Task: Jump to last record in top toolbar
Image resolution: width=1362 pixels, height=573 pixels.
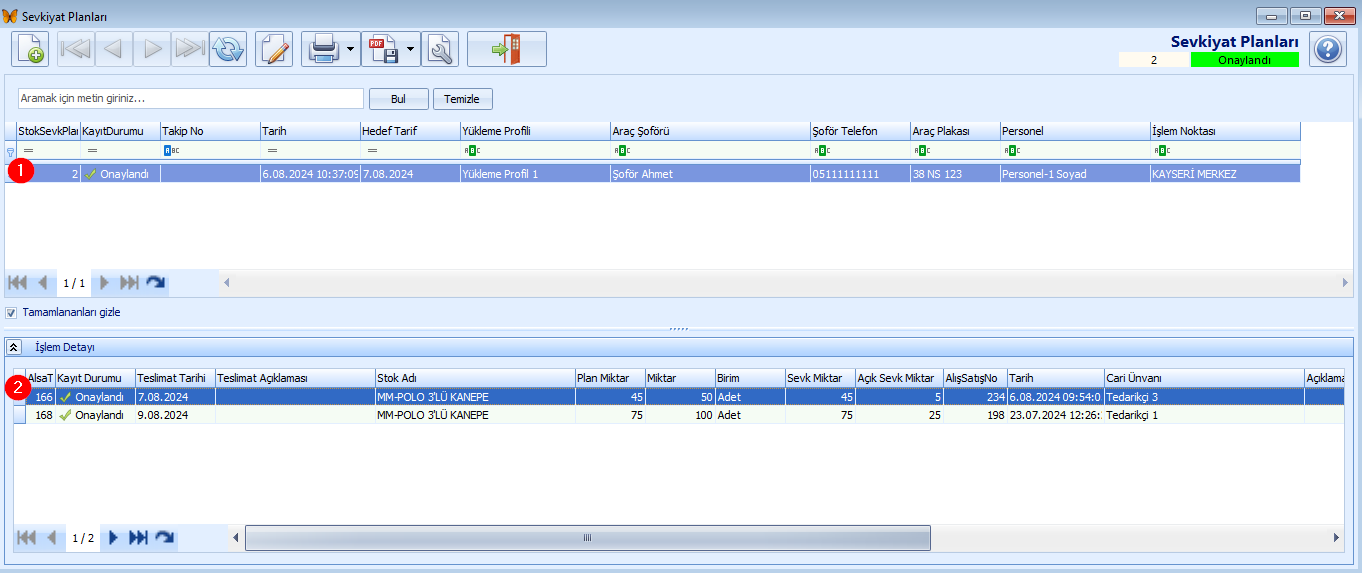Action: coord(190,49)
